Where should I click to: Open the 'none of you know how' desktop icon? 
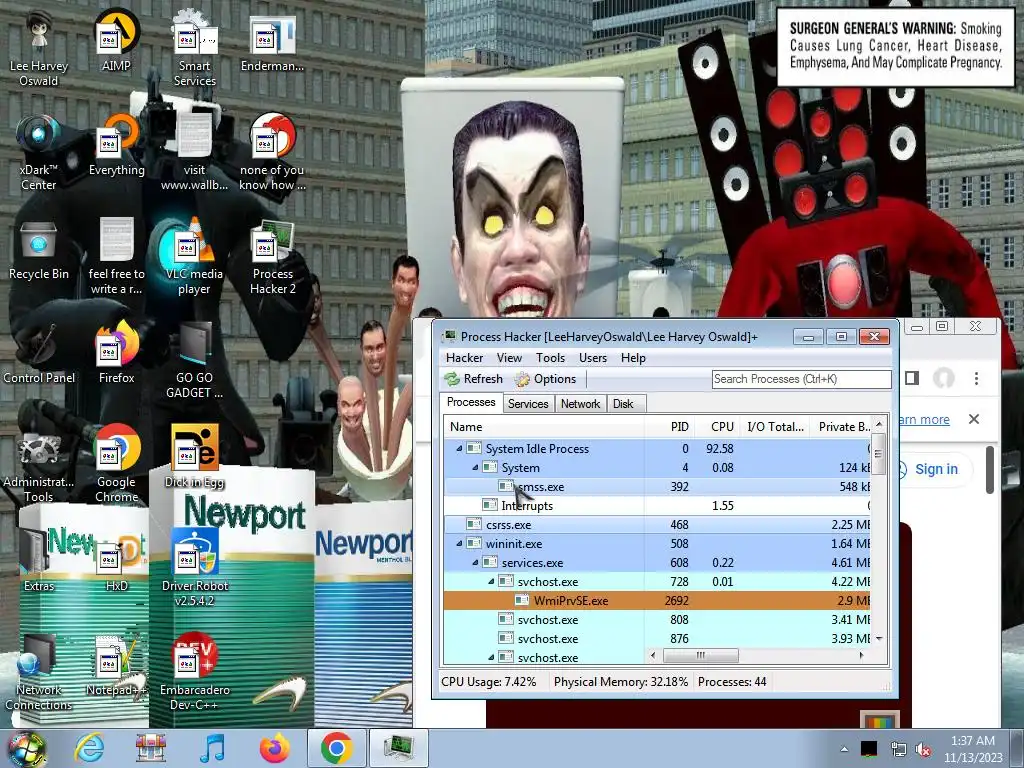pyautogui.click(x=272, y=152)
